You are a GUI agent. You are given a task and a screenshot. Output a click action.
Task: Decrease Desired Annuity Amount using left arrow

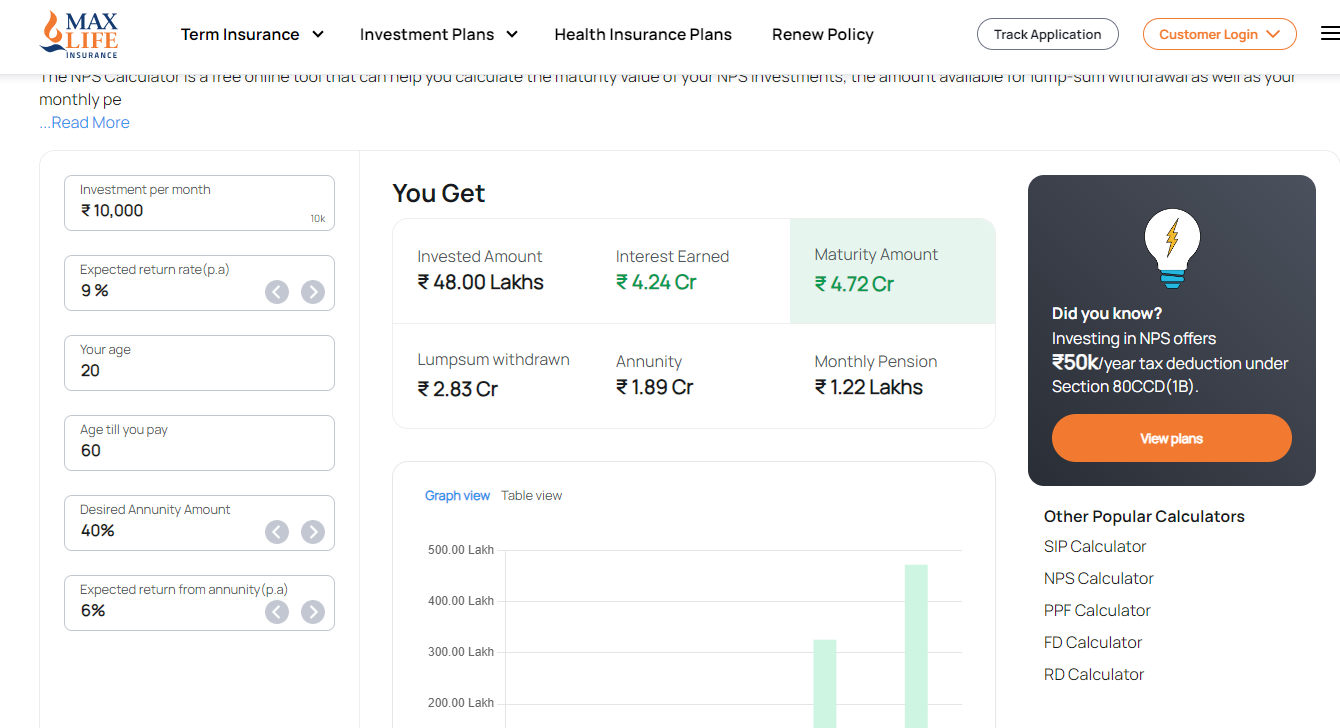pyautogui.click(x=277, y=532)
